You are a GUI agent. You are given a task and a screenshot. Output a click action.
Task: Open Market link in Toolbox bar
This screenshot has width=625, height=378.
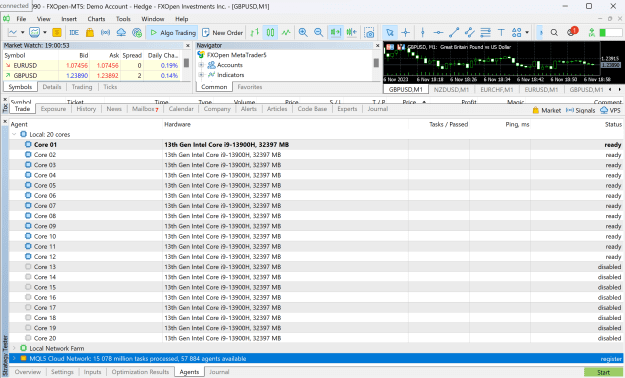[x=546, y=110]
